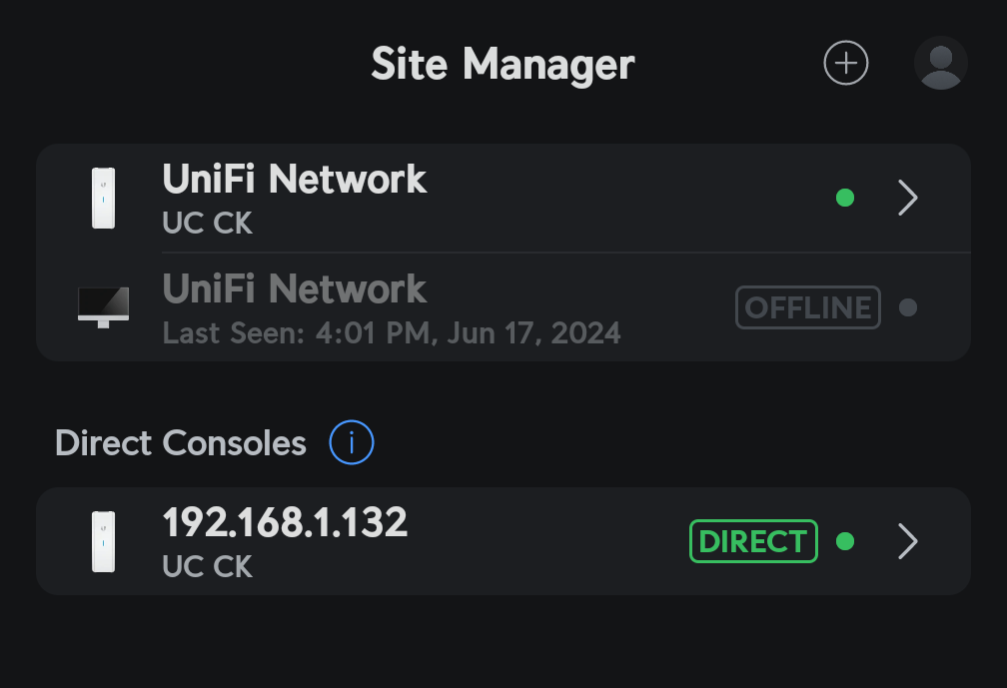Click UC CK label under 192.168.1.132
This screenshot has width=1007, height=688.
(207, 567)
